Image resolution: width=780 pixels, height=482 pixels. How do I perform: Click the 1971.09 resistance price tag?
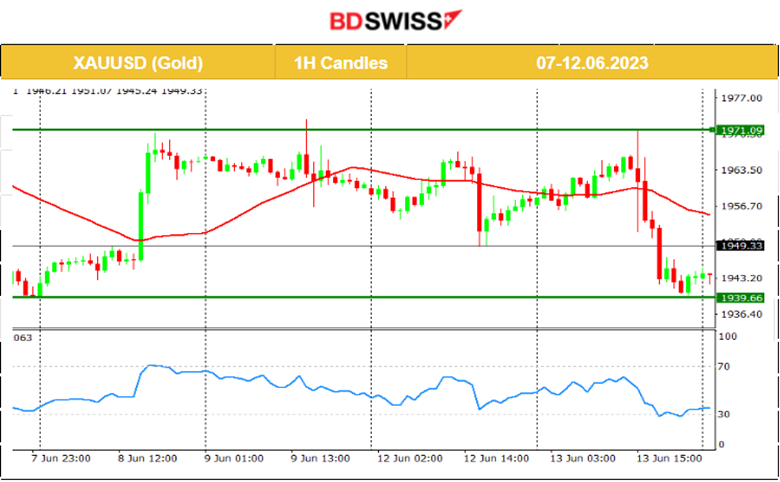[x=742, y=130]
